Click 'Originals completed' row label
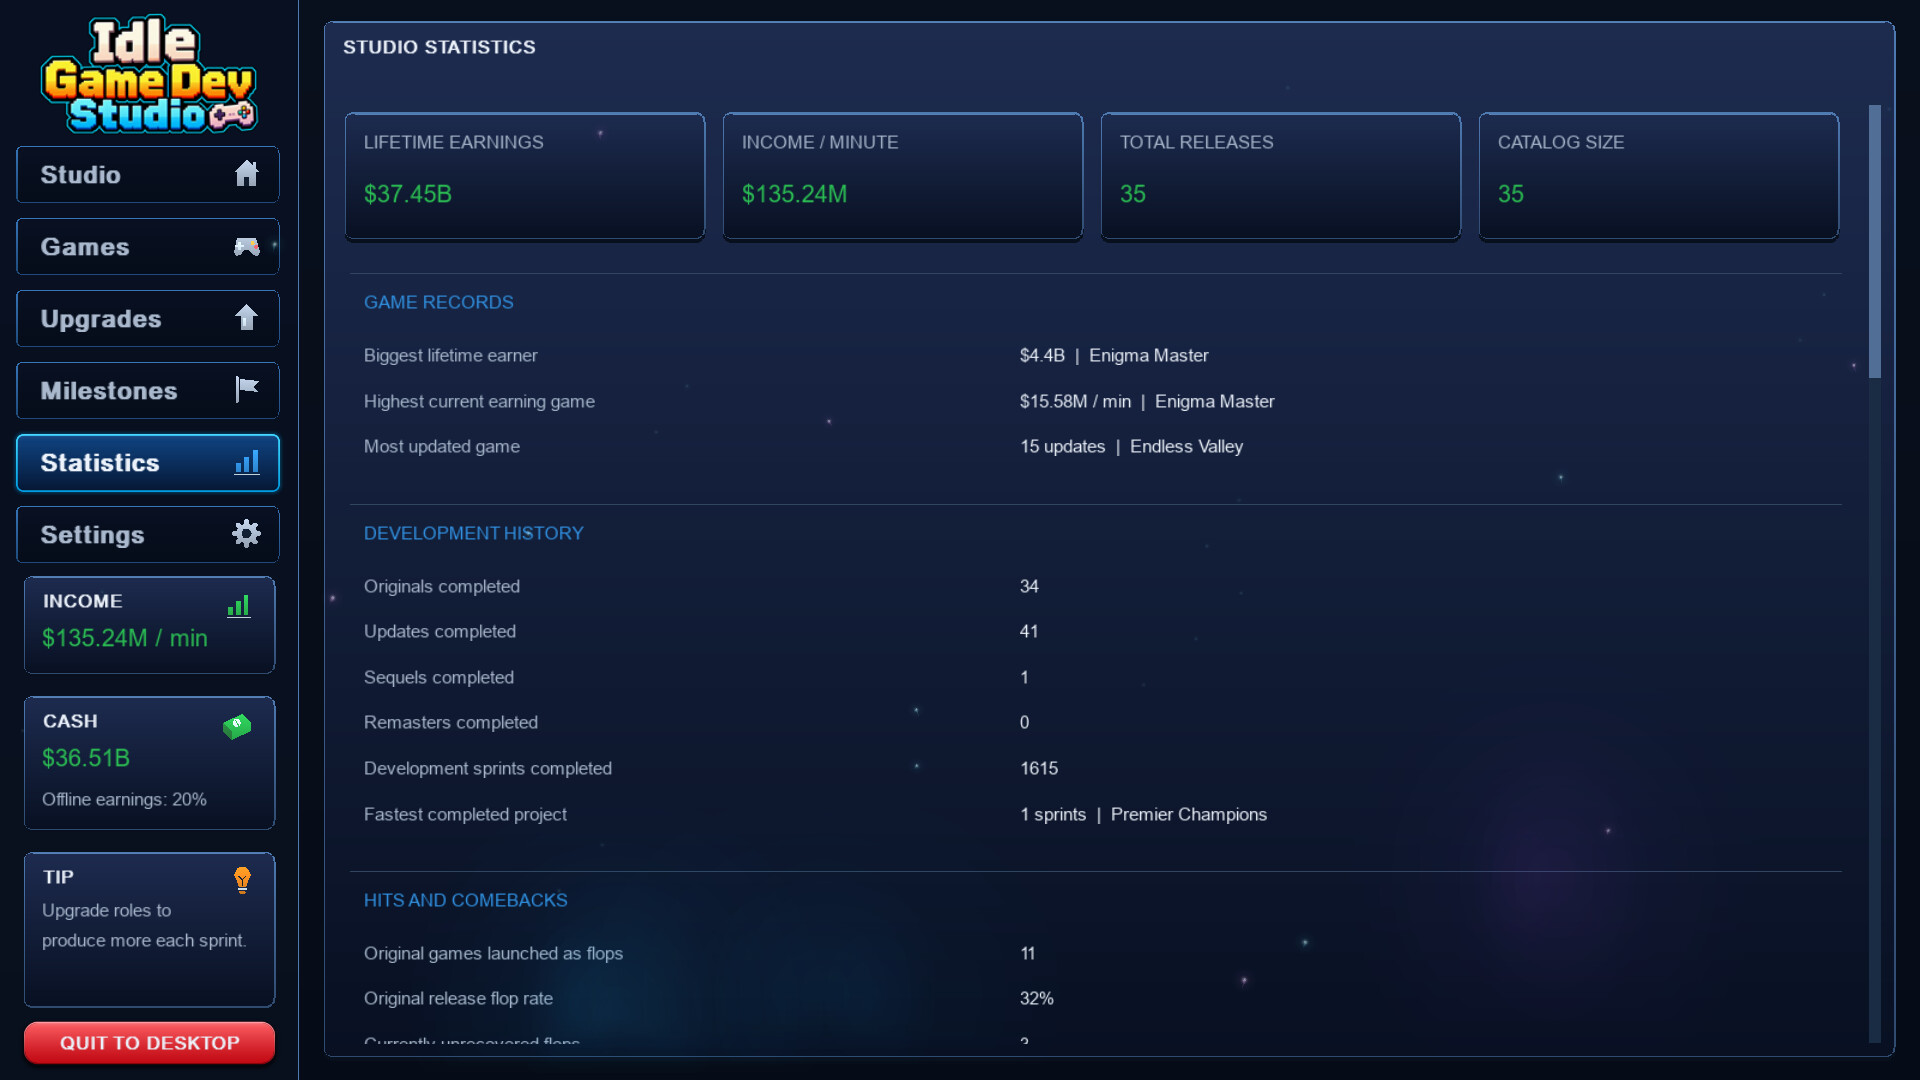Screen dimensions: 1920x1080 tap(441, 586)
